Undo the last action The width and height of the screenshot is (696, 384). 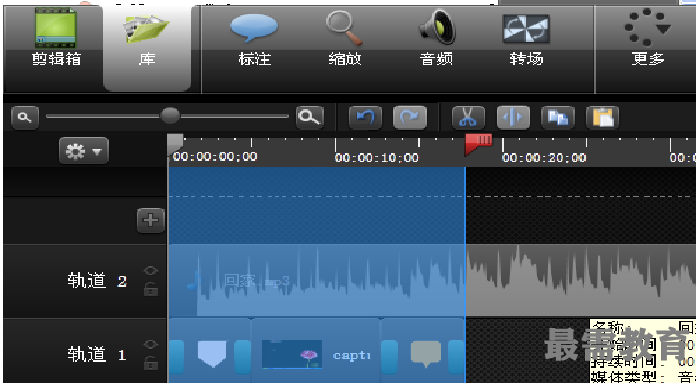point(365,118)
